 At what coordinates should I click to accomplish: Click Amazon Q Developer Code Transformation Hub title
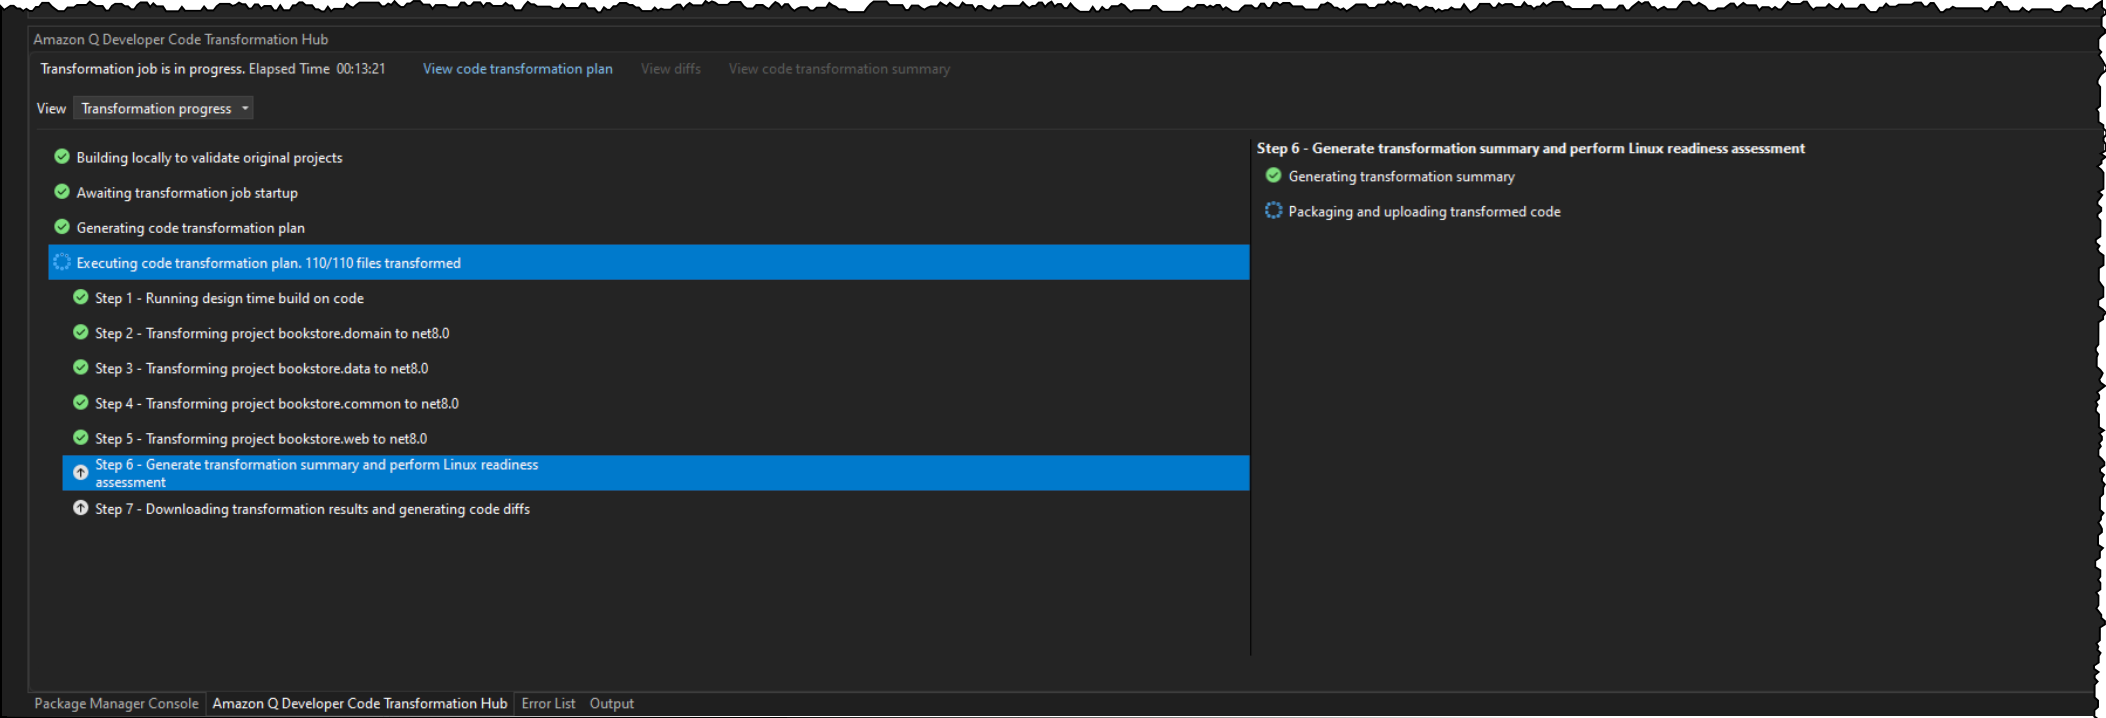[x=181, y=39]
